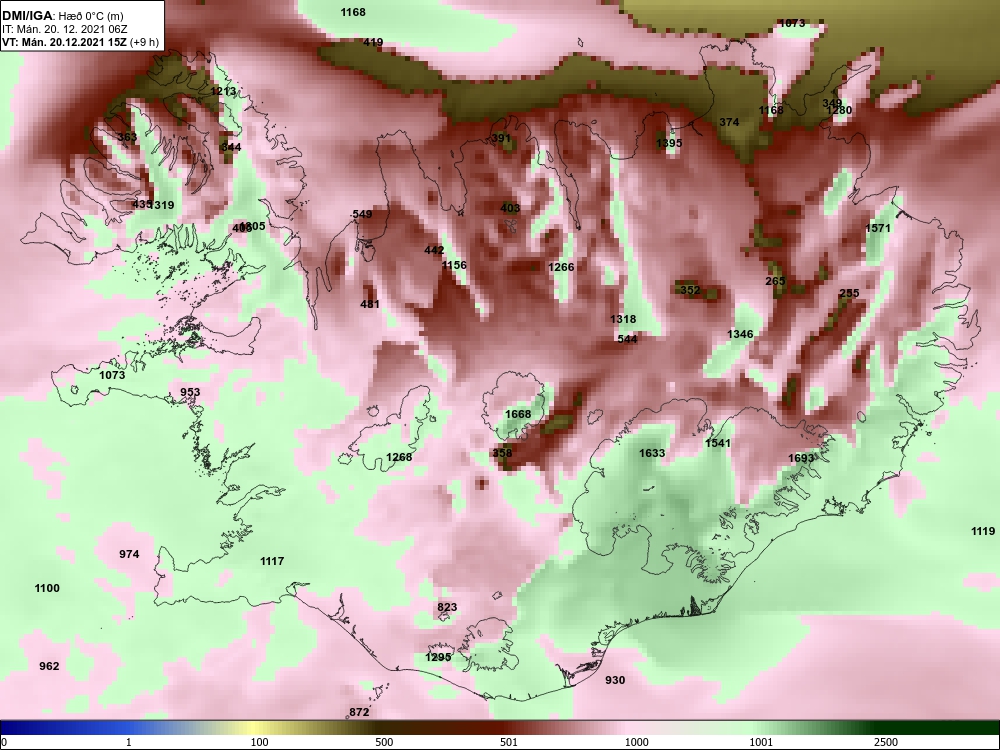Click the 374 height value

[x=729, y=122]
